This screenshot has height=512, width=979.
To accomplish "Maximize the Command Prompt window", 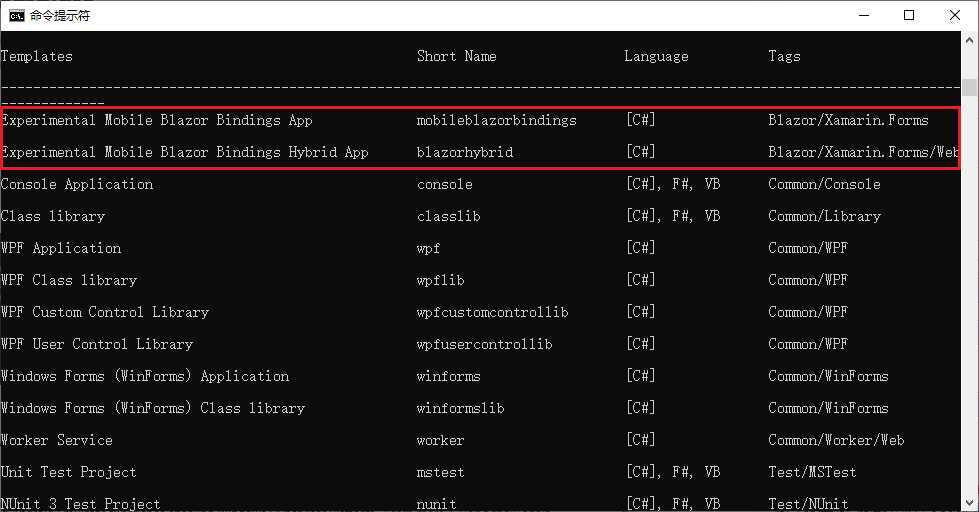I will click(909, 15).
